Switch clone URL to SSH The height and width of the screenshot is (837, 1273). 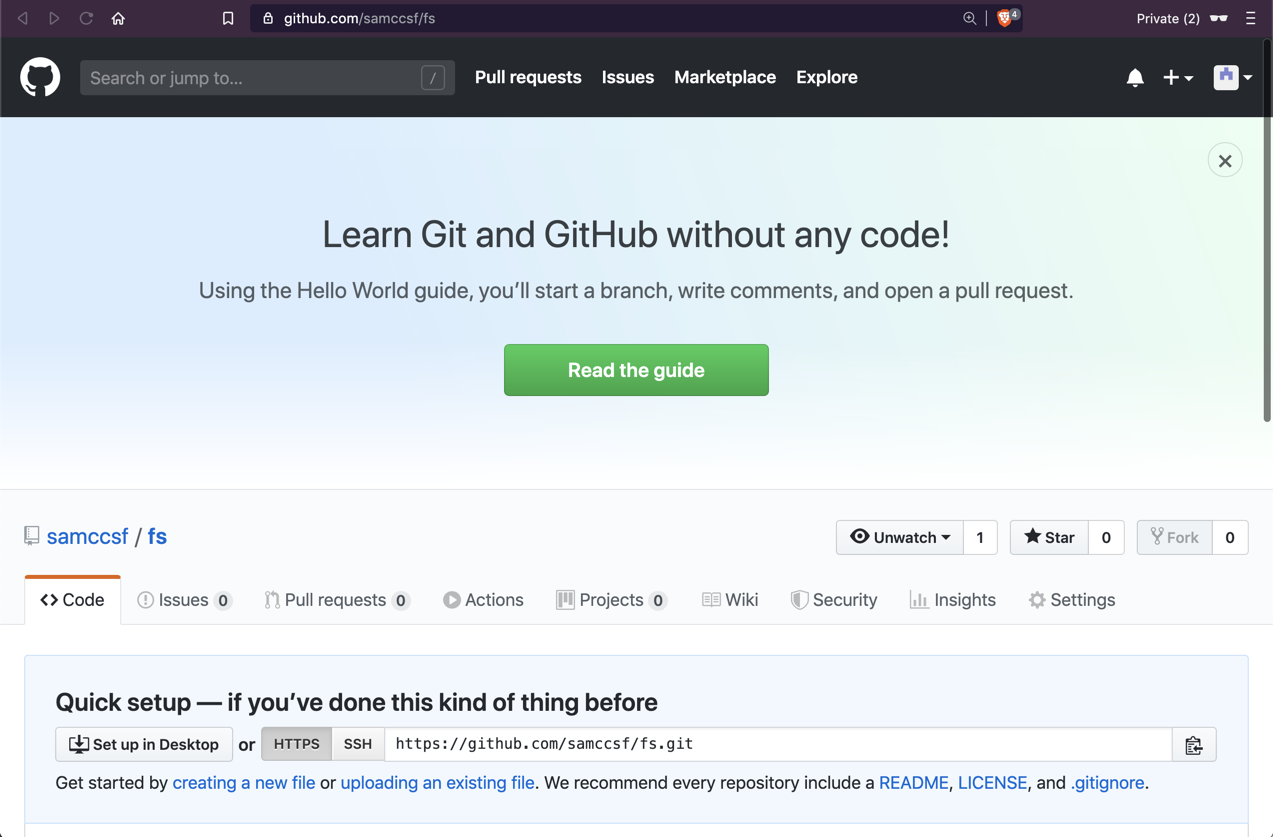[358, 744]
